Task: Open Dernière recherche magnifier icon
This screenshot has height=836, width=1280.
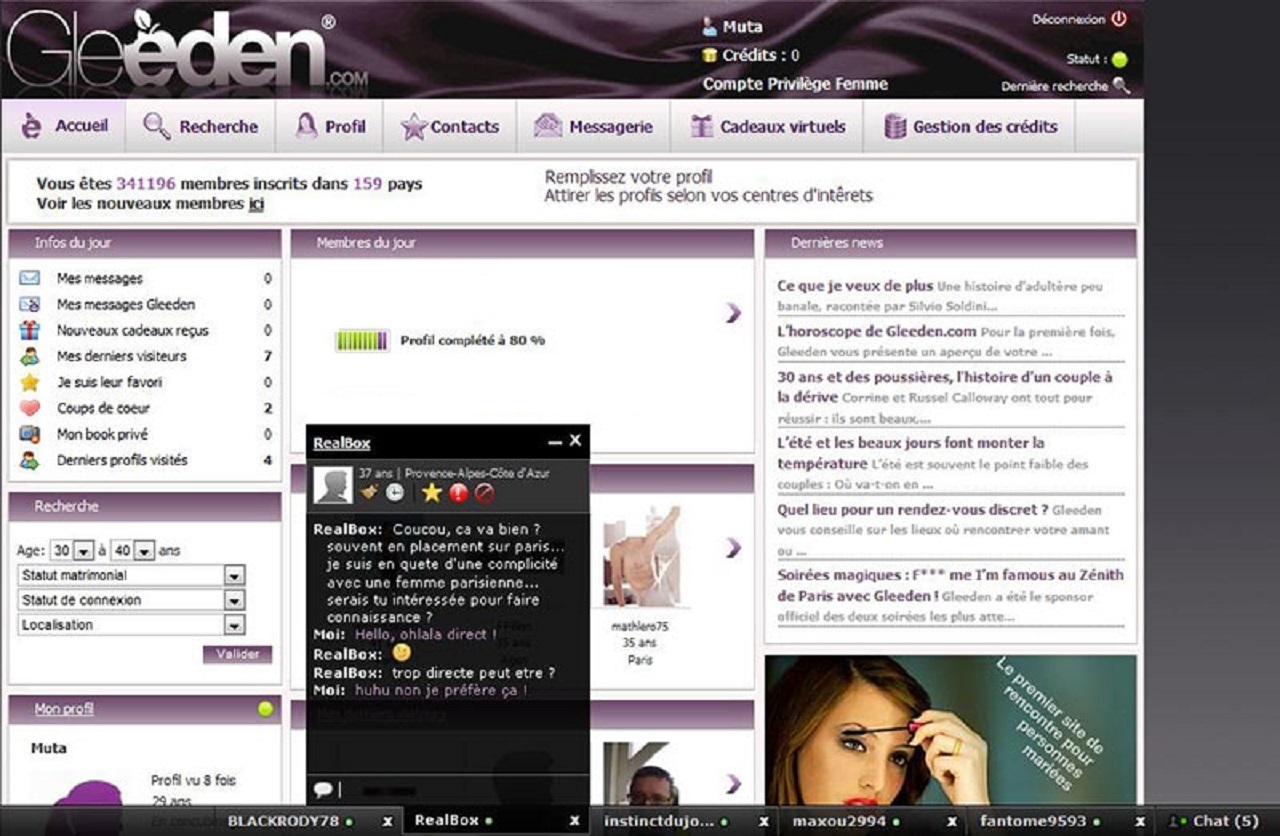Action: coord(1123,87)
